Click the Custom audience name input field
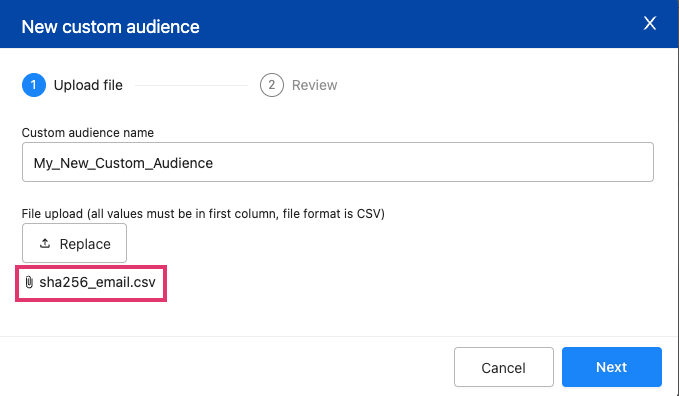 pyautogui.click(x=338, y=162)
